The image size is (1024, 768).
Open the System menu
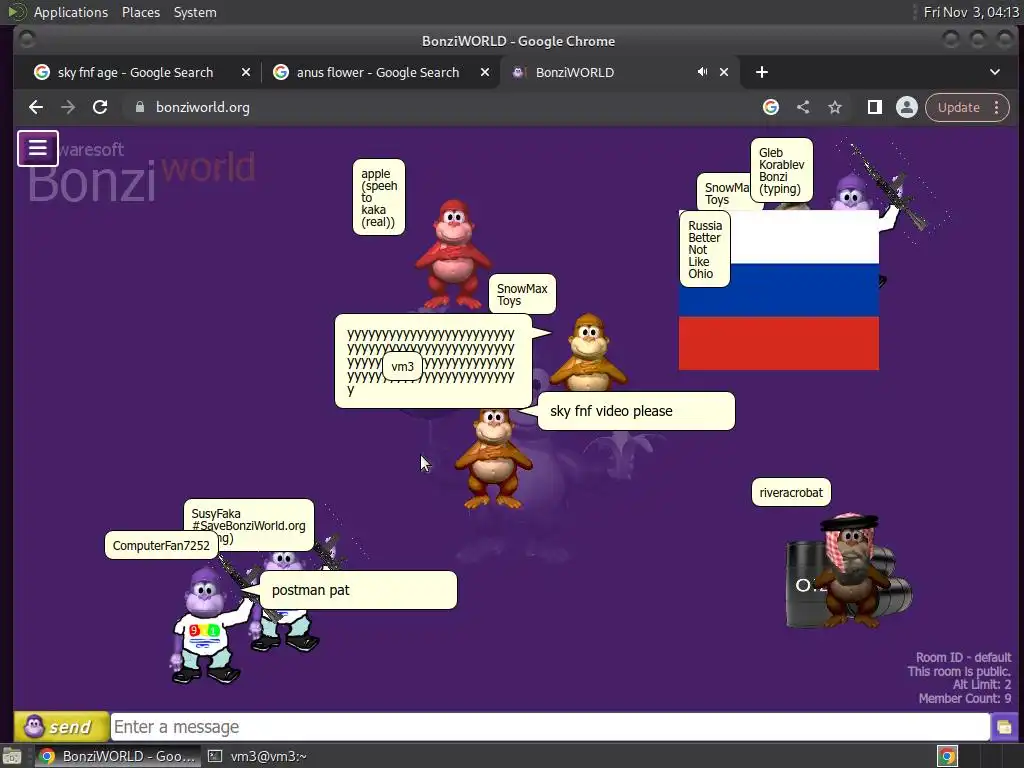195,12
